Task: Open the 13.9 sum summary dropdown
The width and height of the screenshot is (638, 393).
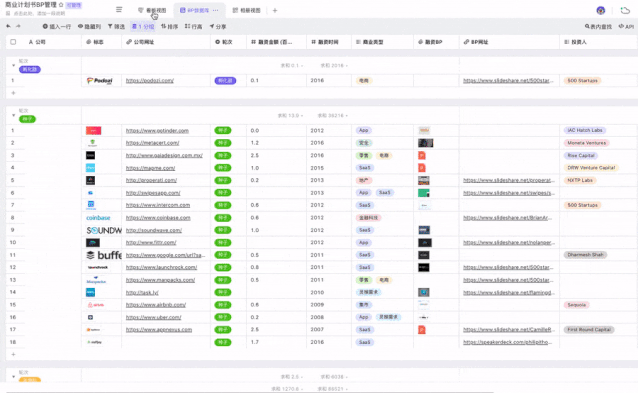Action: pyautogui.click(x=290, y=116)
